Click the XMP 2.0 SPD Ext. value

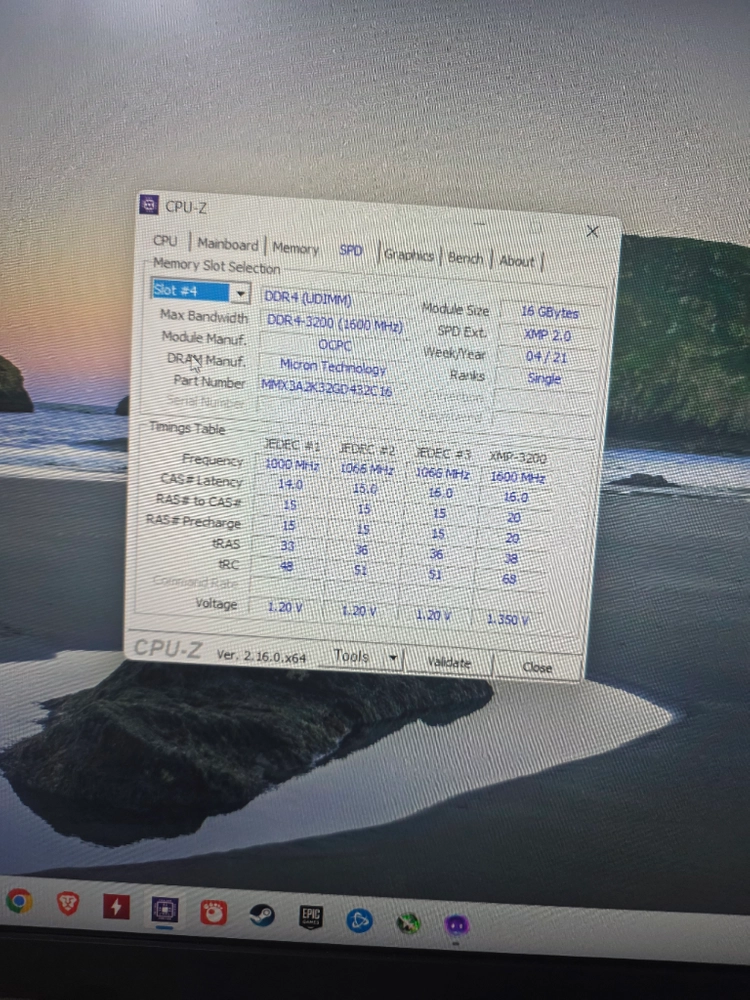tap(547, 335)
